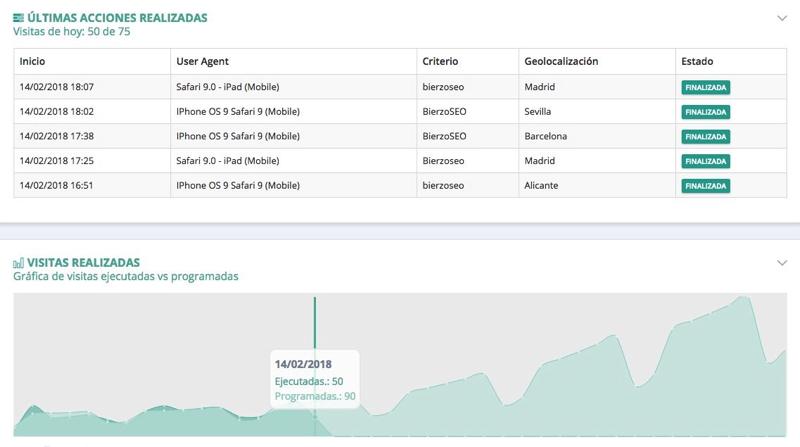Open FINALIZADA status for the Barcelona row
The width and height of the screenshot is (800, 447).
pos(706,136)
